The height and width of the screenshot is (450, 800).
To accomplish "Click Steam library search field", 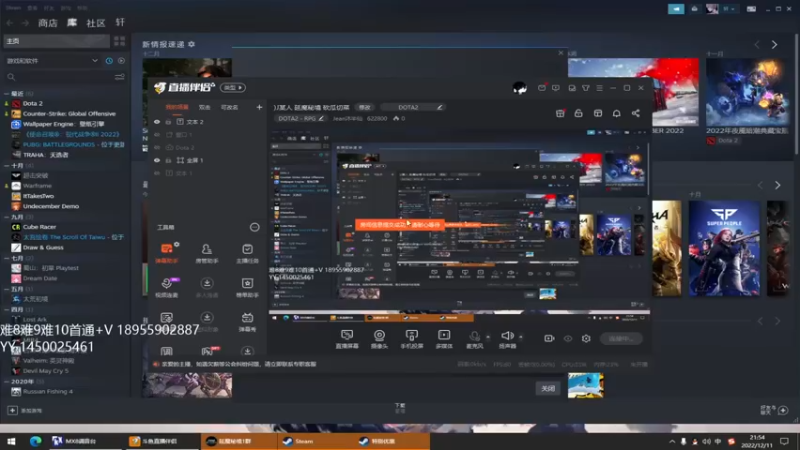I will (x=59, y=77).
